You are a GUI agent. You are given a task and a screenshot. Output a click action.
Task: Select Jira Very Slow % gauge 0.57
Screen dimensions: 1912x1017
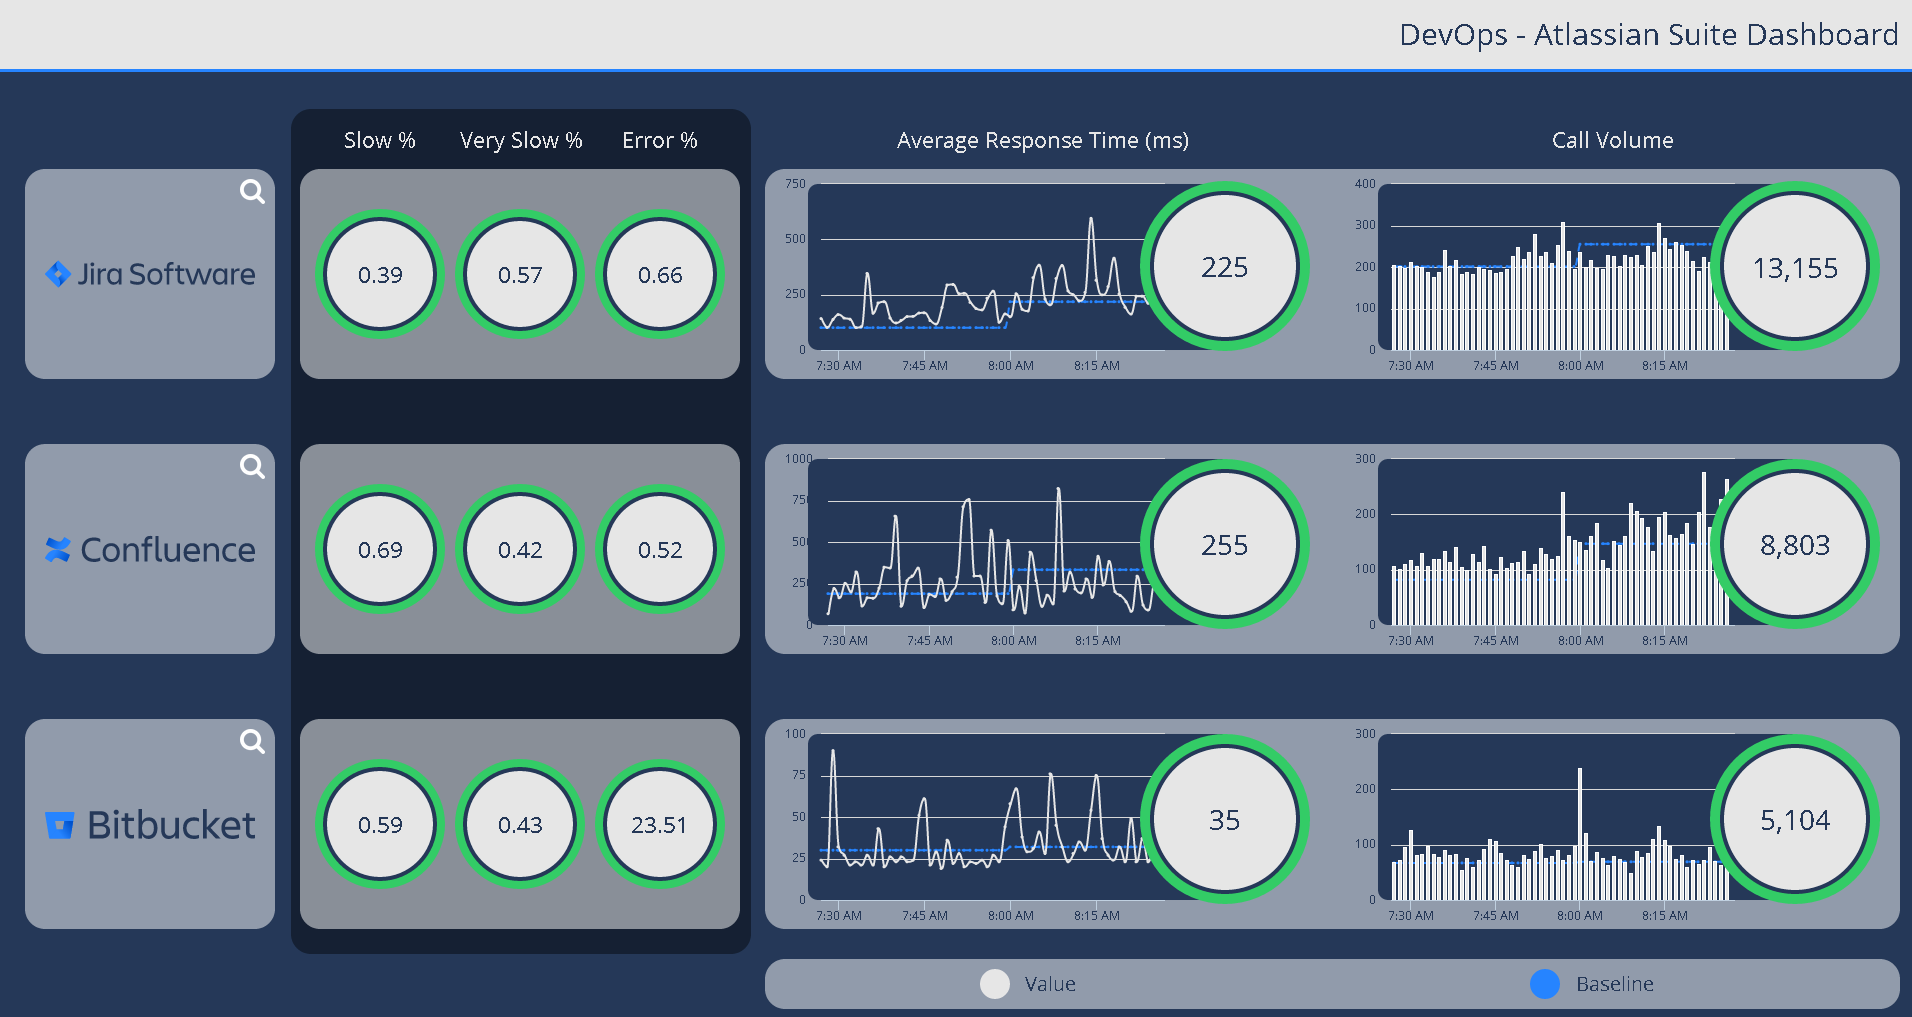(x=520, y=274)
